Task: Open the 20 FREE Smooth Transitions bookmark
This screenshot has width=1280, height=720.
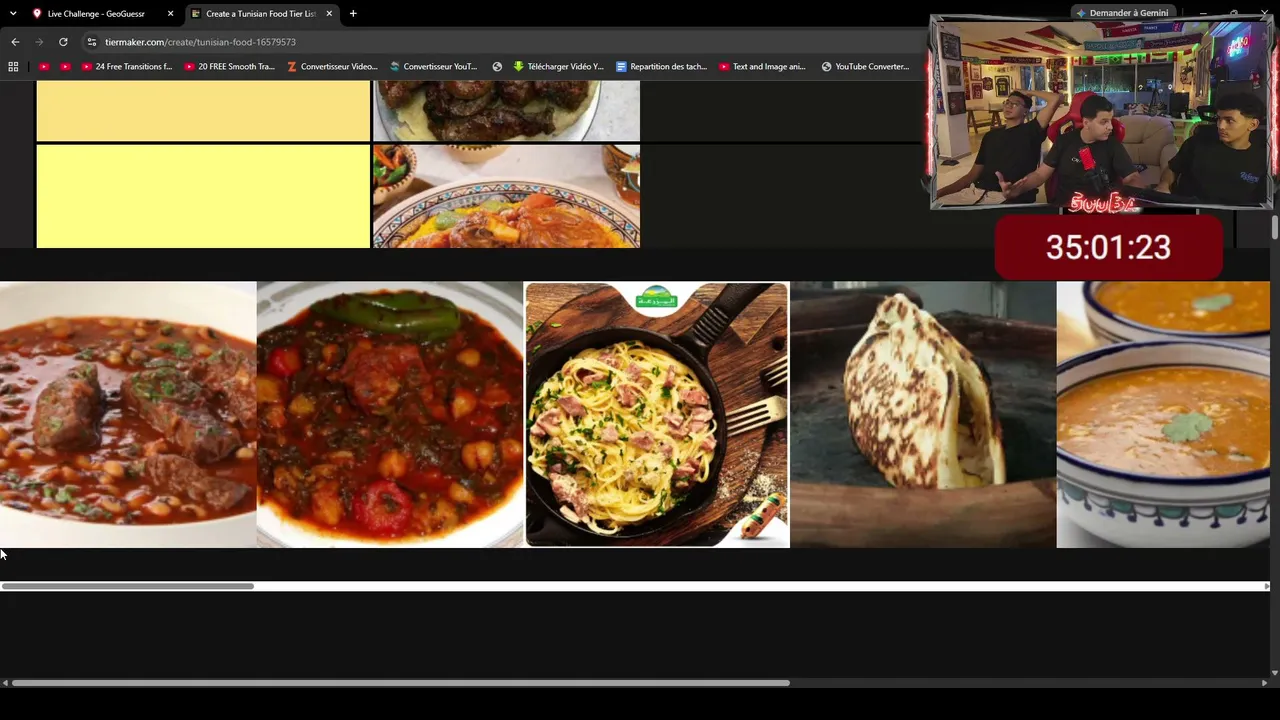Action: pyautogui.click(x=230, y=67)
